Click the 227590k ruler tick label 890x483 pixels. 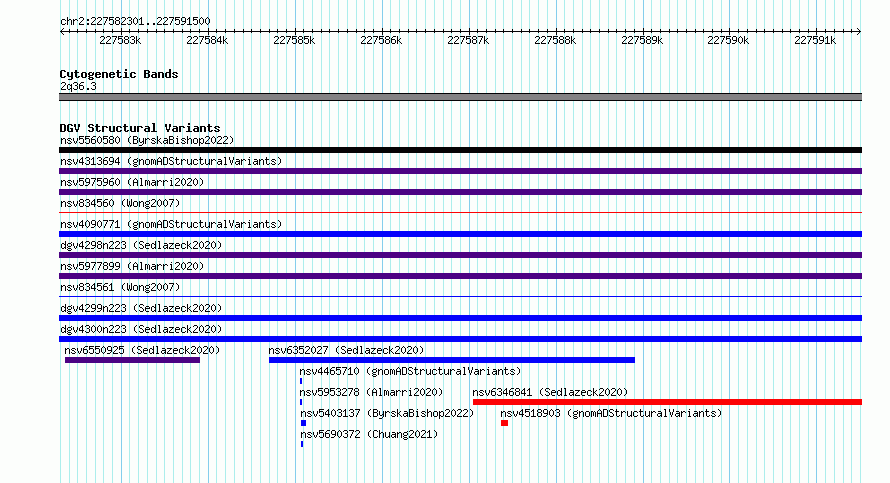728,40
